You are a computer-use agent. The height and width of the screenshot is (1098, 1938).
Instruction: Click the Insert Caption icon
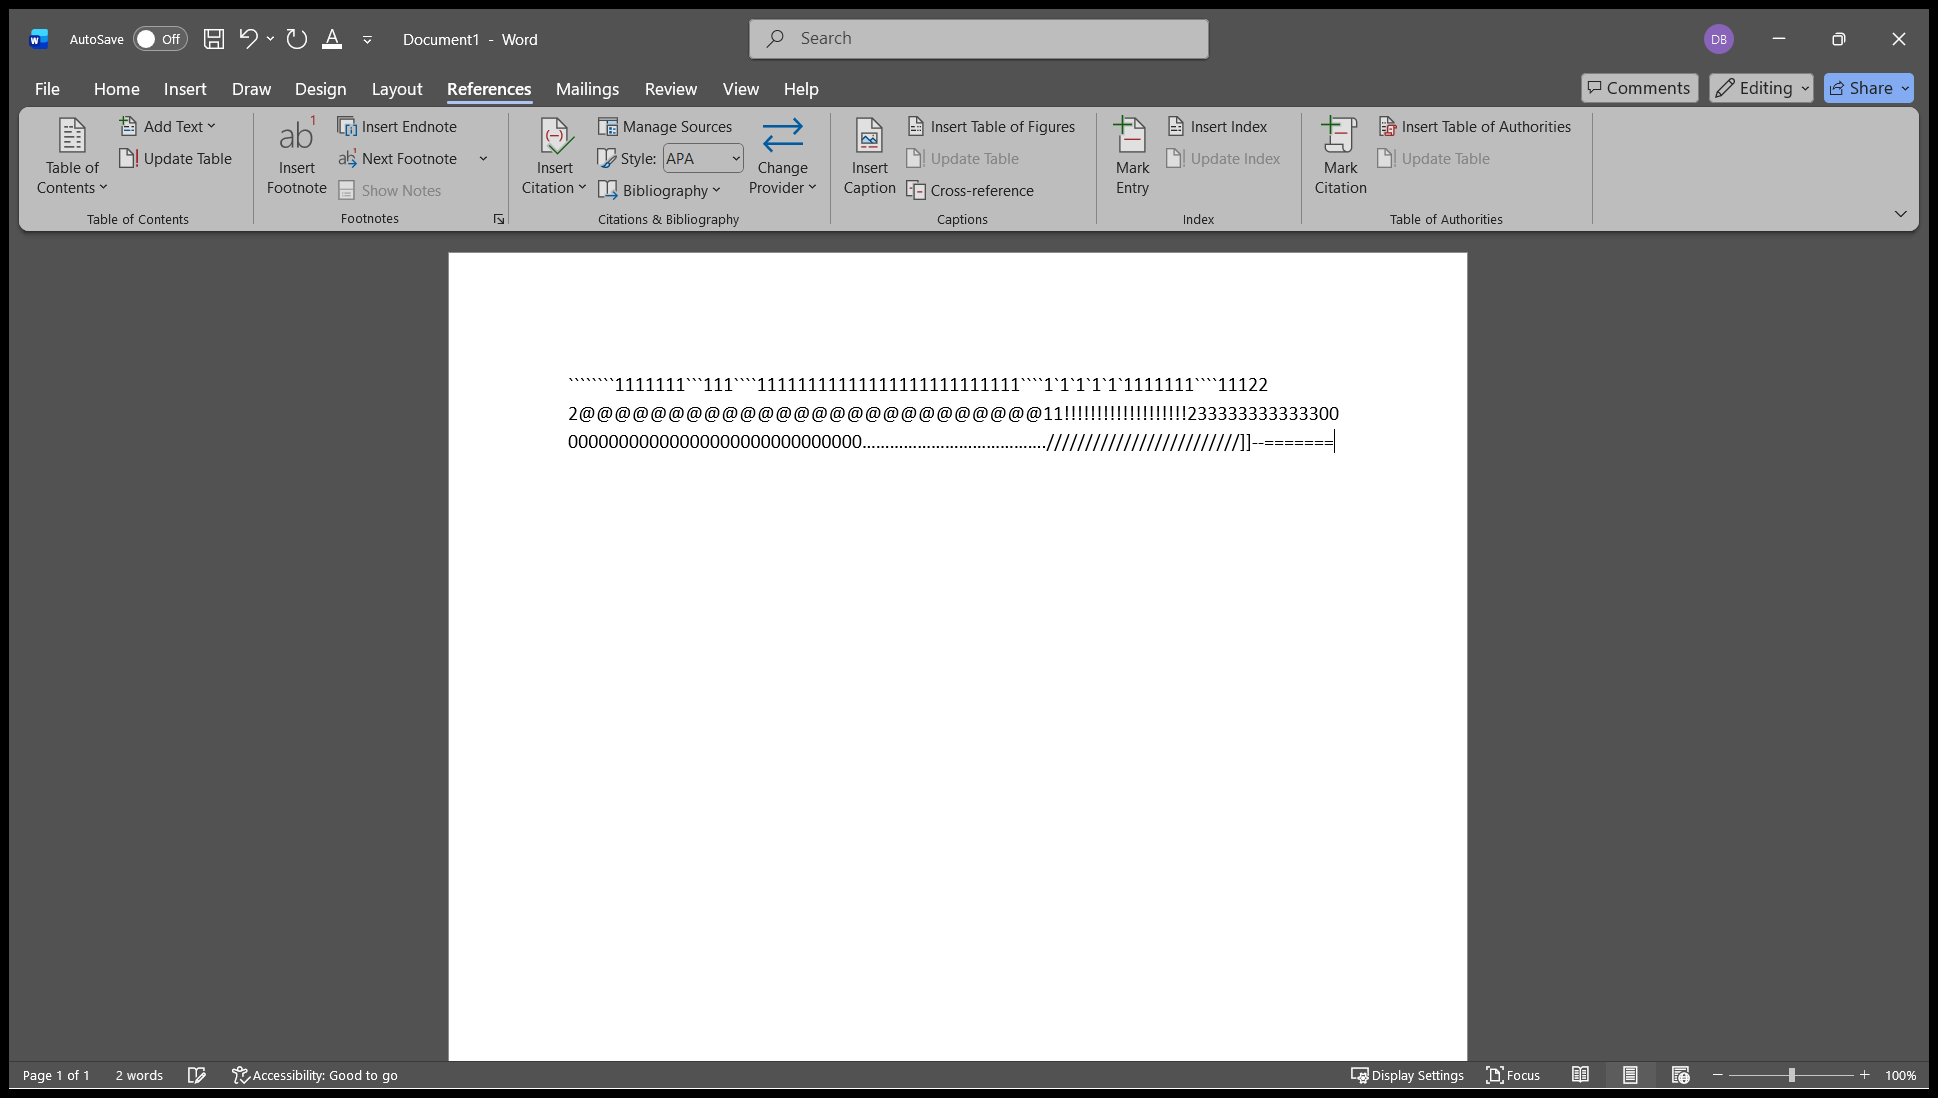pyautogui.click(x=869, y=136)
